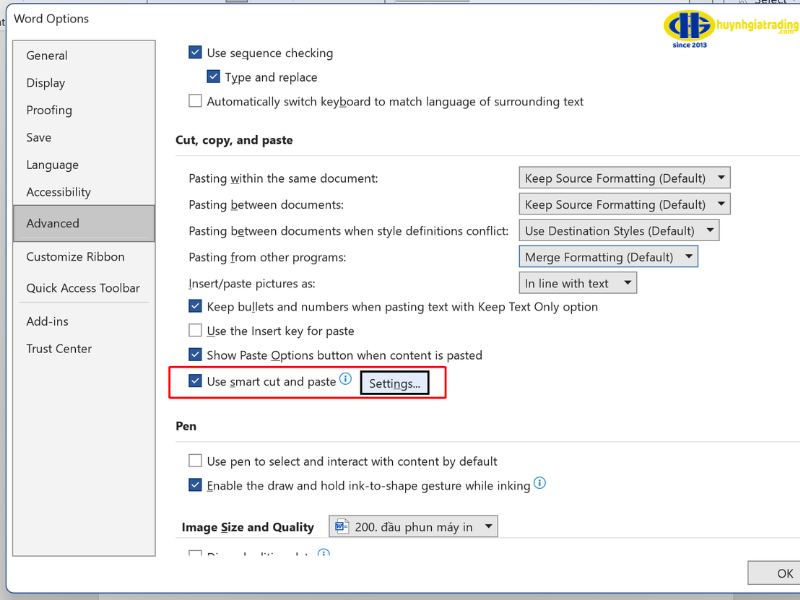Click info icon beside ink-to-shape gesture option

tap(540, 483)
